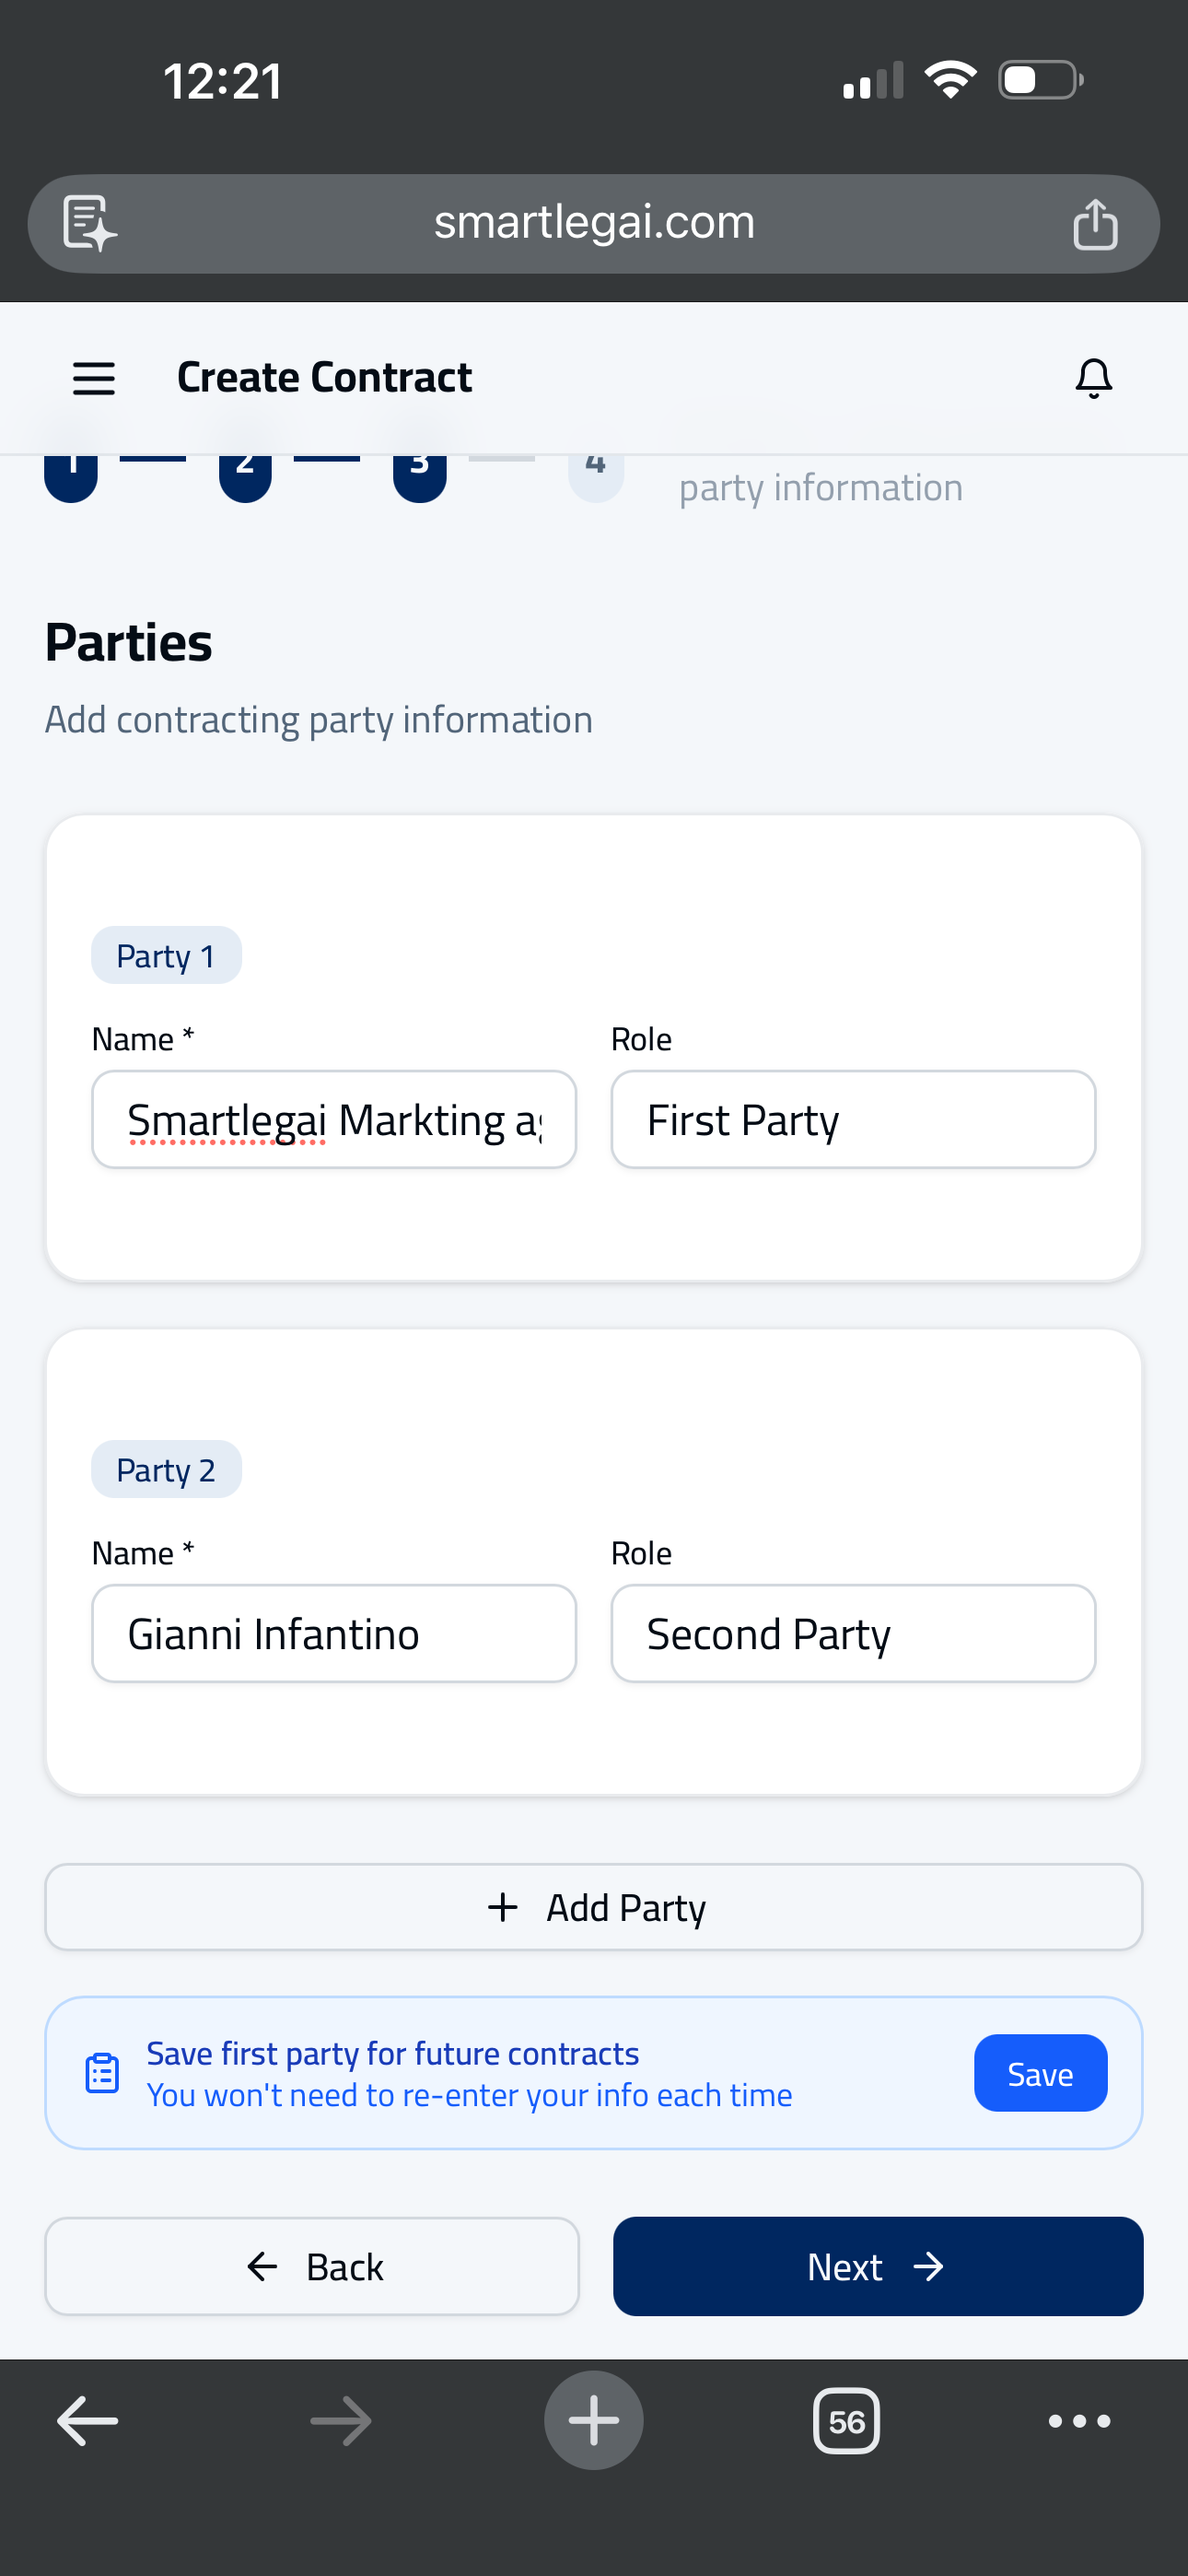The height and width of the screenshot is (2576, 1188).
Task: Open browser more options menu
Action: (1079, 2421)
